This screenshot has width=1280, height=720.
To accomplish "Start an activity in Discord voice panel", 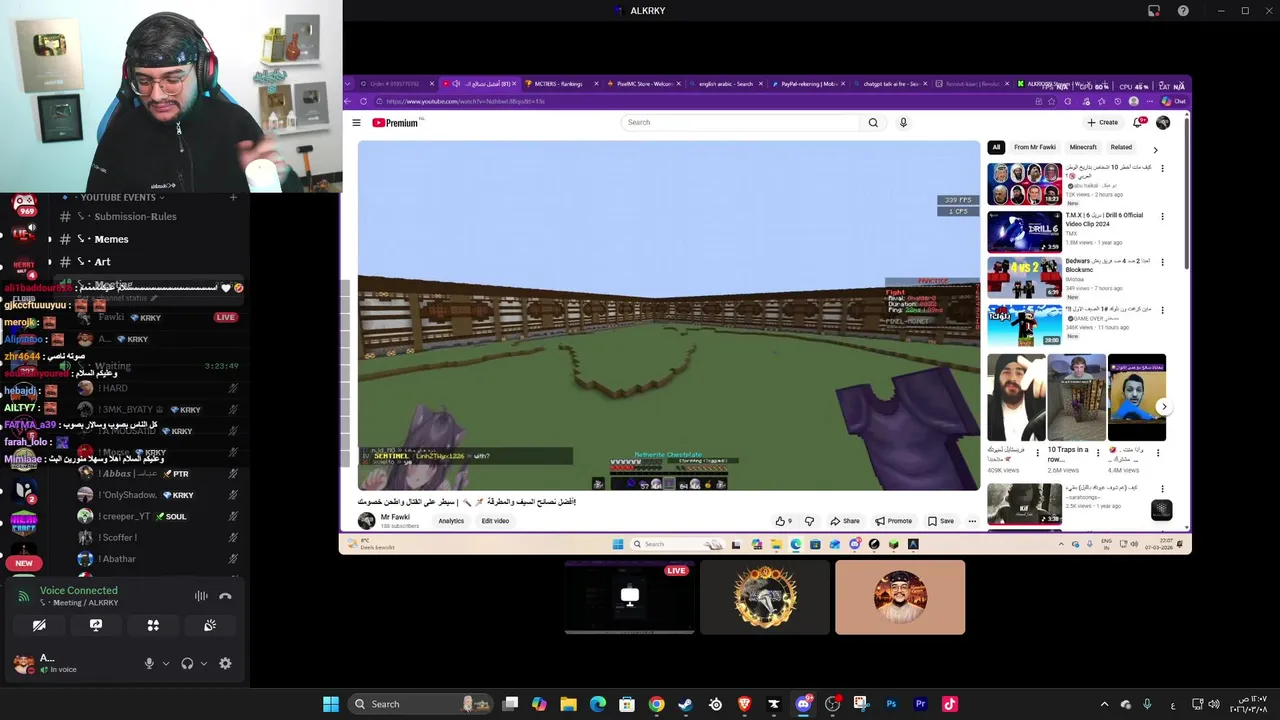I will coord(153,625).
